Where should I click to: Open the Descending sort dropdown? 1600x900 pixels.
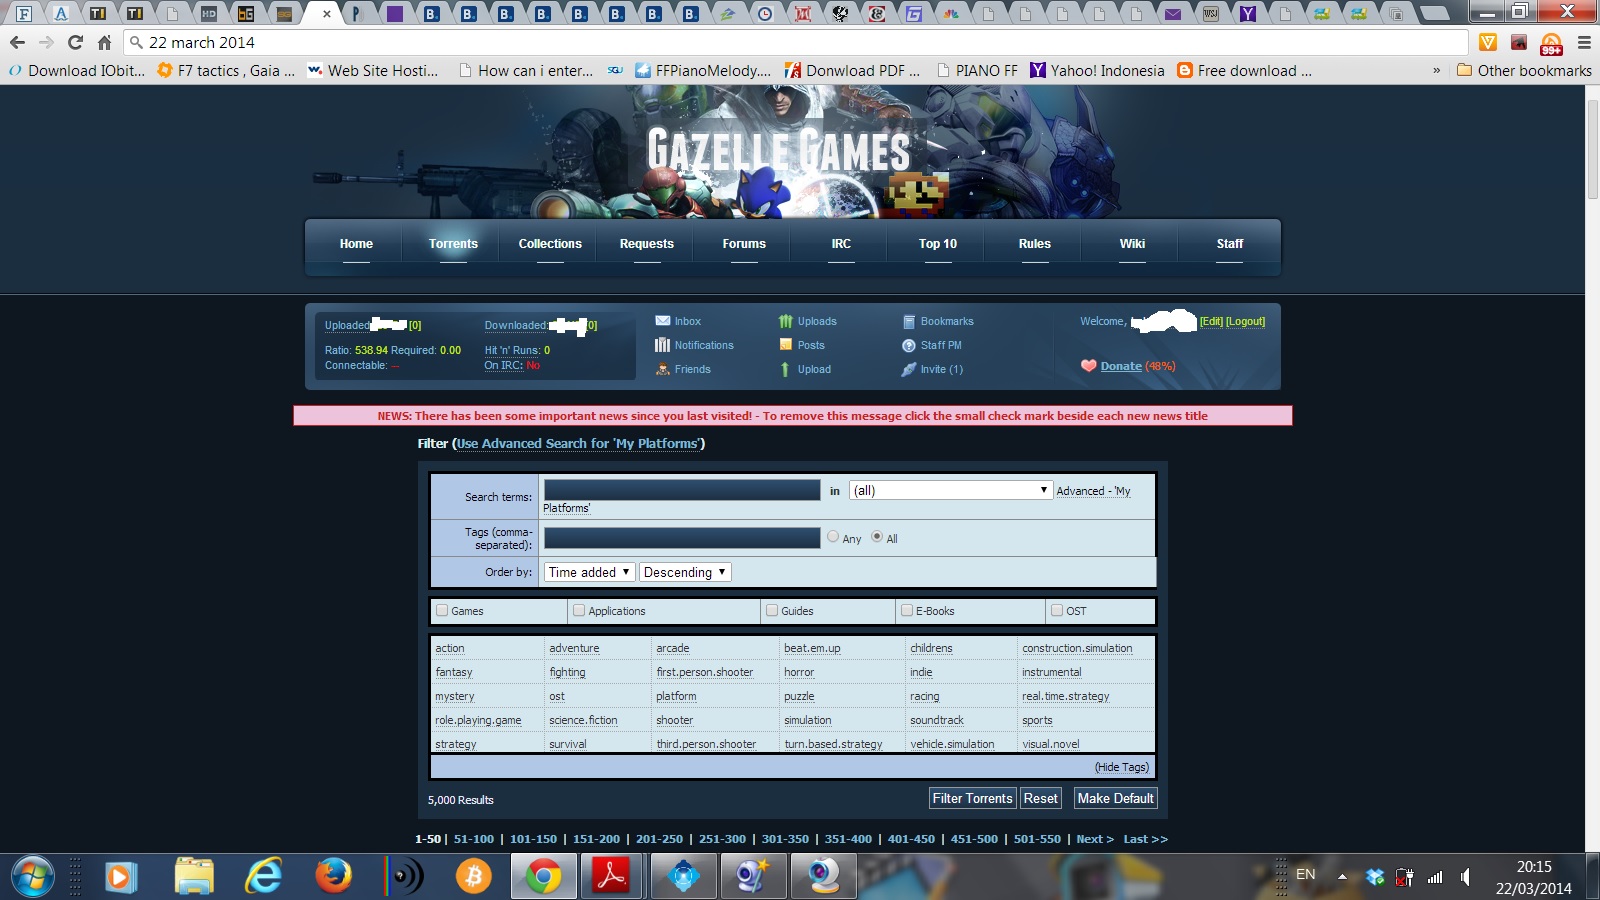685,572
